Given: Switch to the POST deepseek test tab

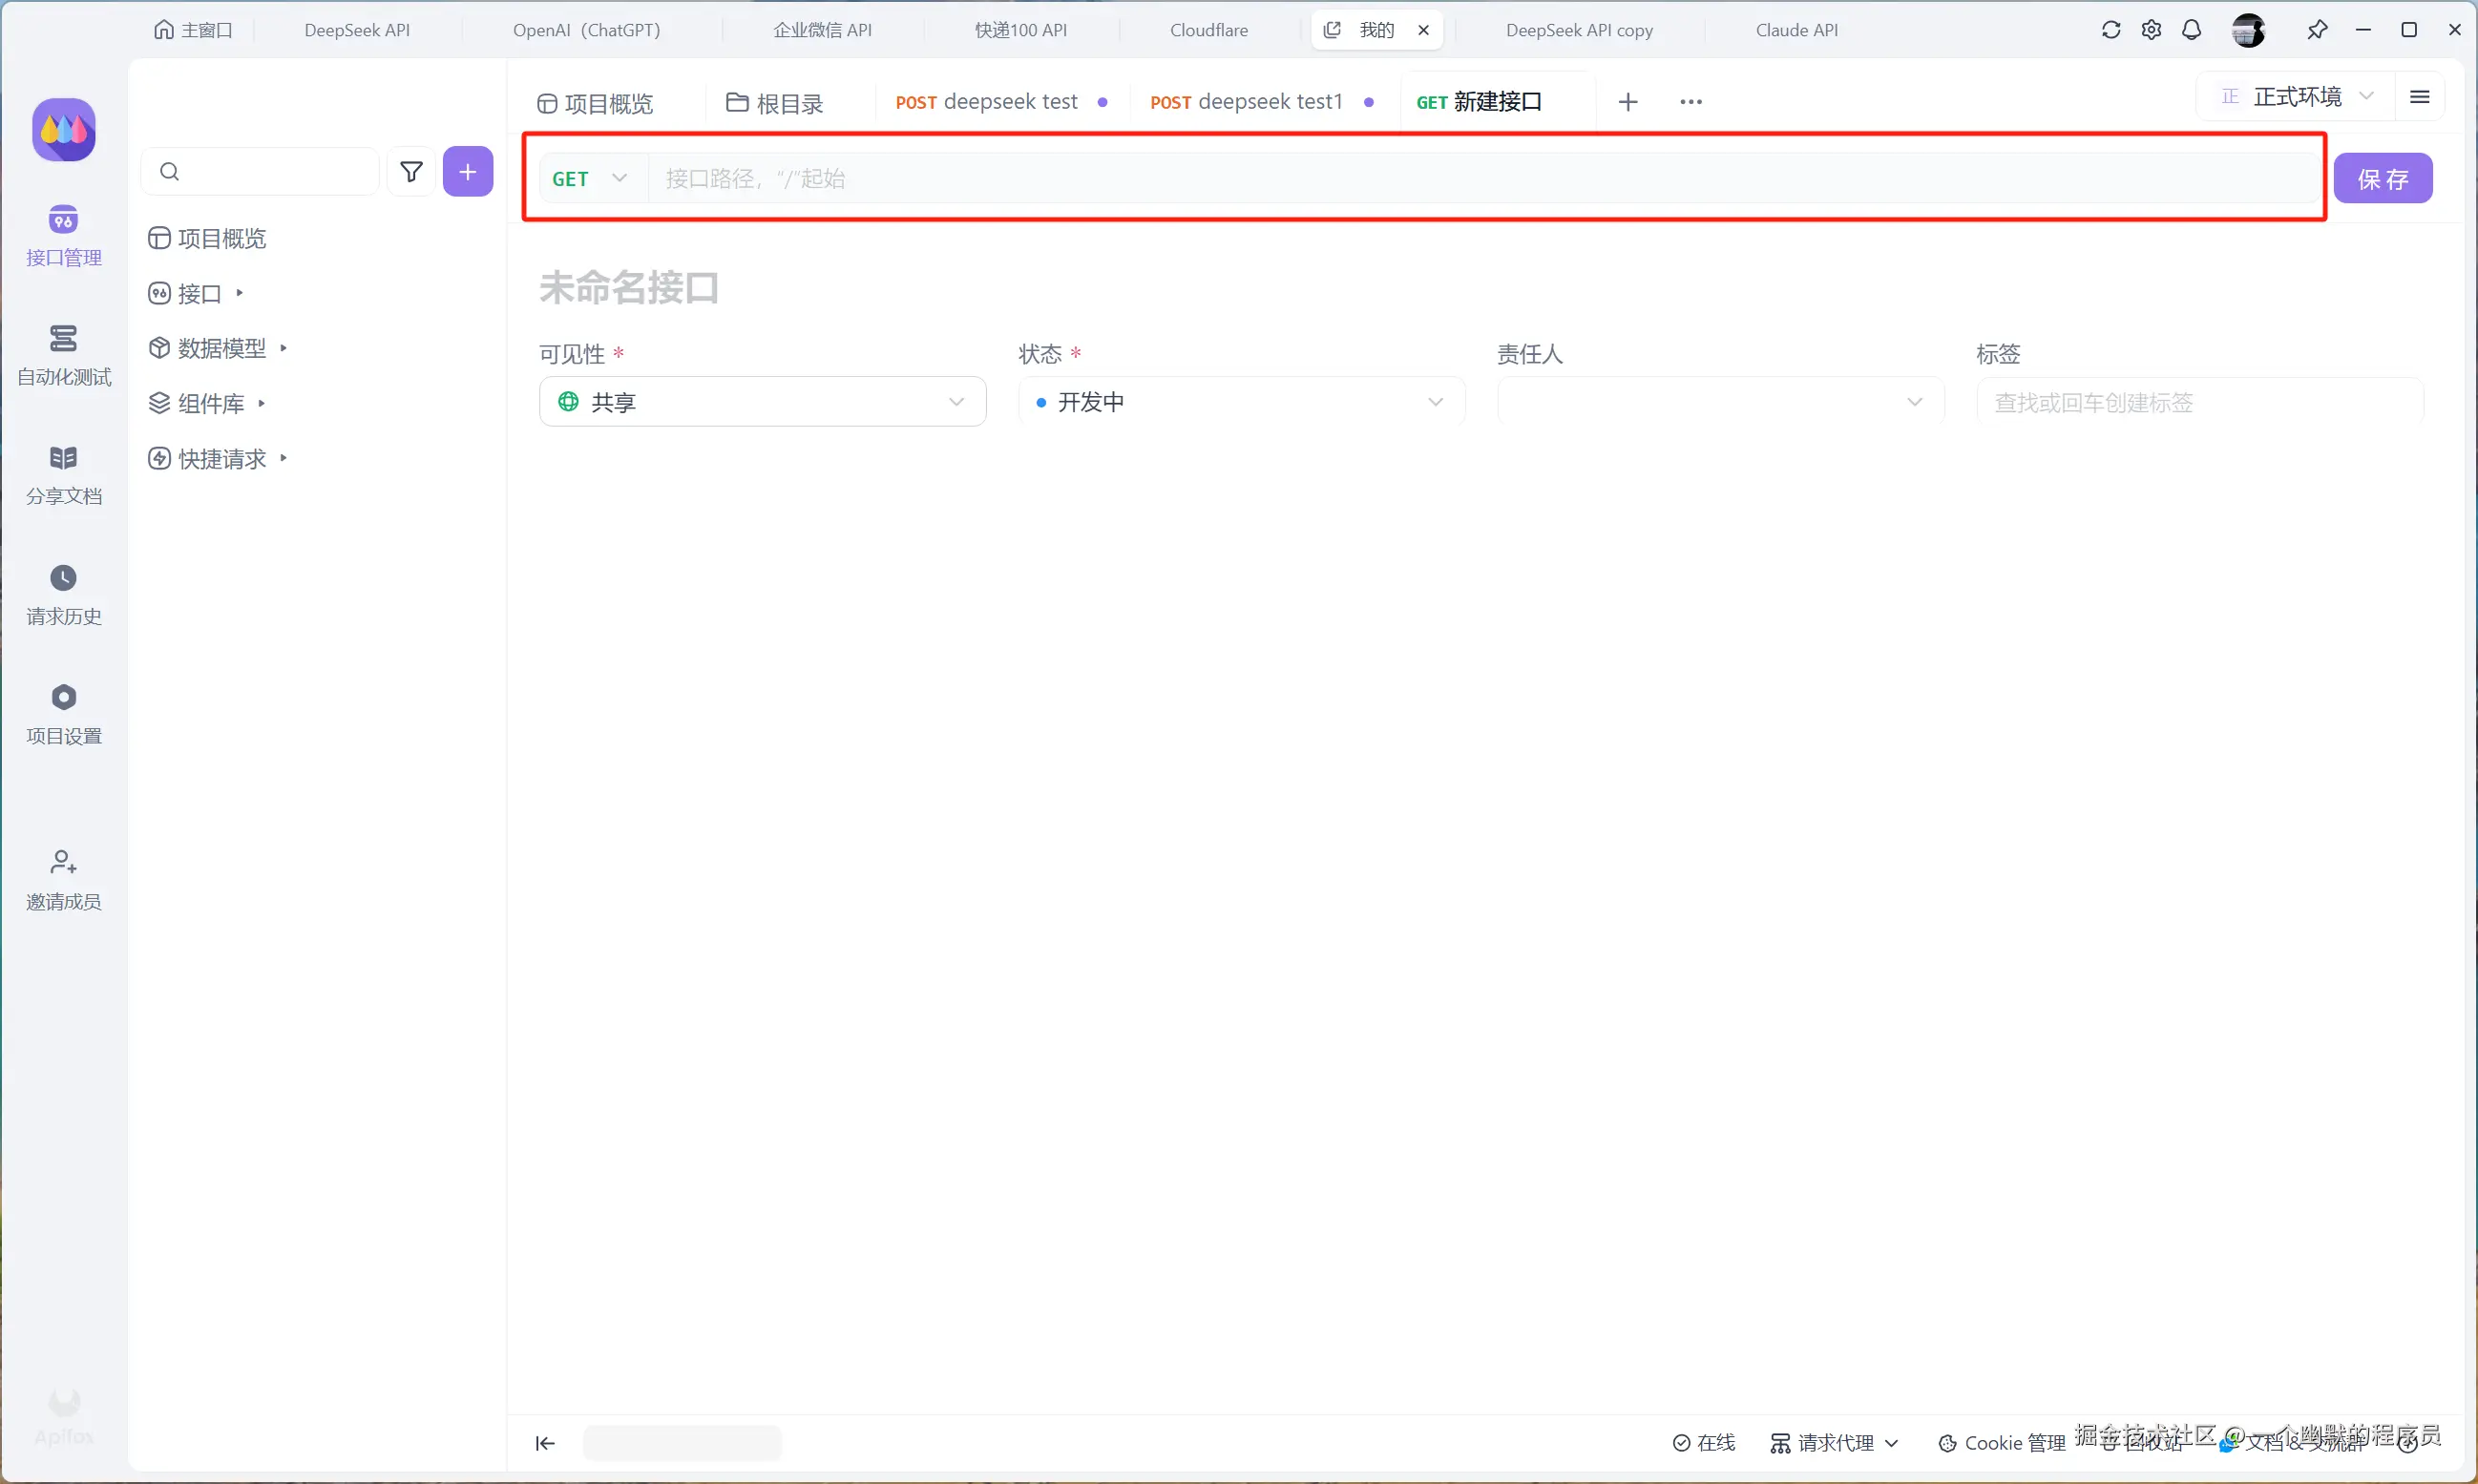Looking at the screenshot, I should [988, 102].
